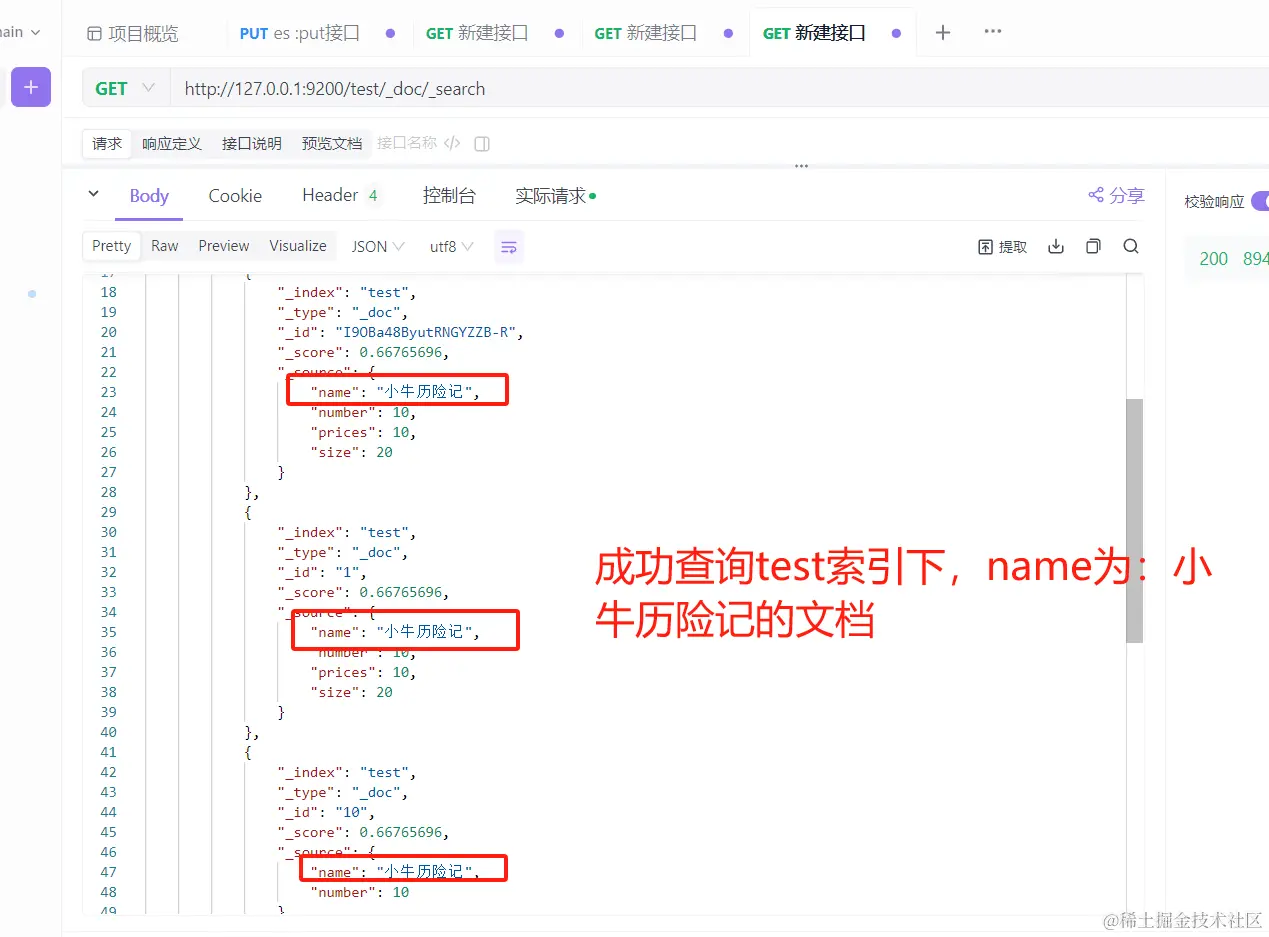The height and width of the screenshot is (937, 1269).
Task: Click the panel divider handle dots
Action: tap(801, 166)
